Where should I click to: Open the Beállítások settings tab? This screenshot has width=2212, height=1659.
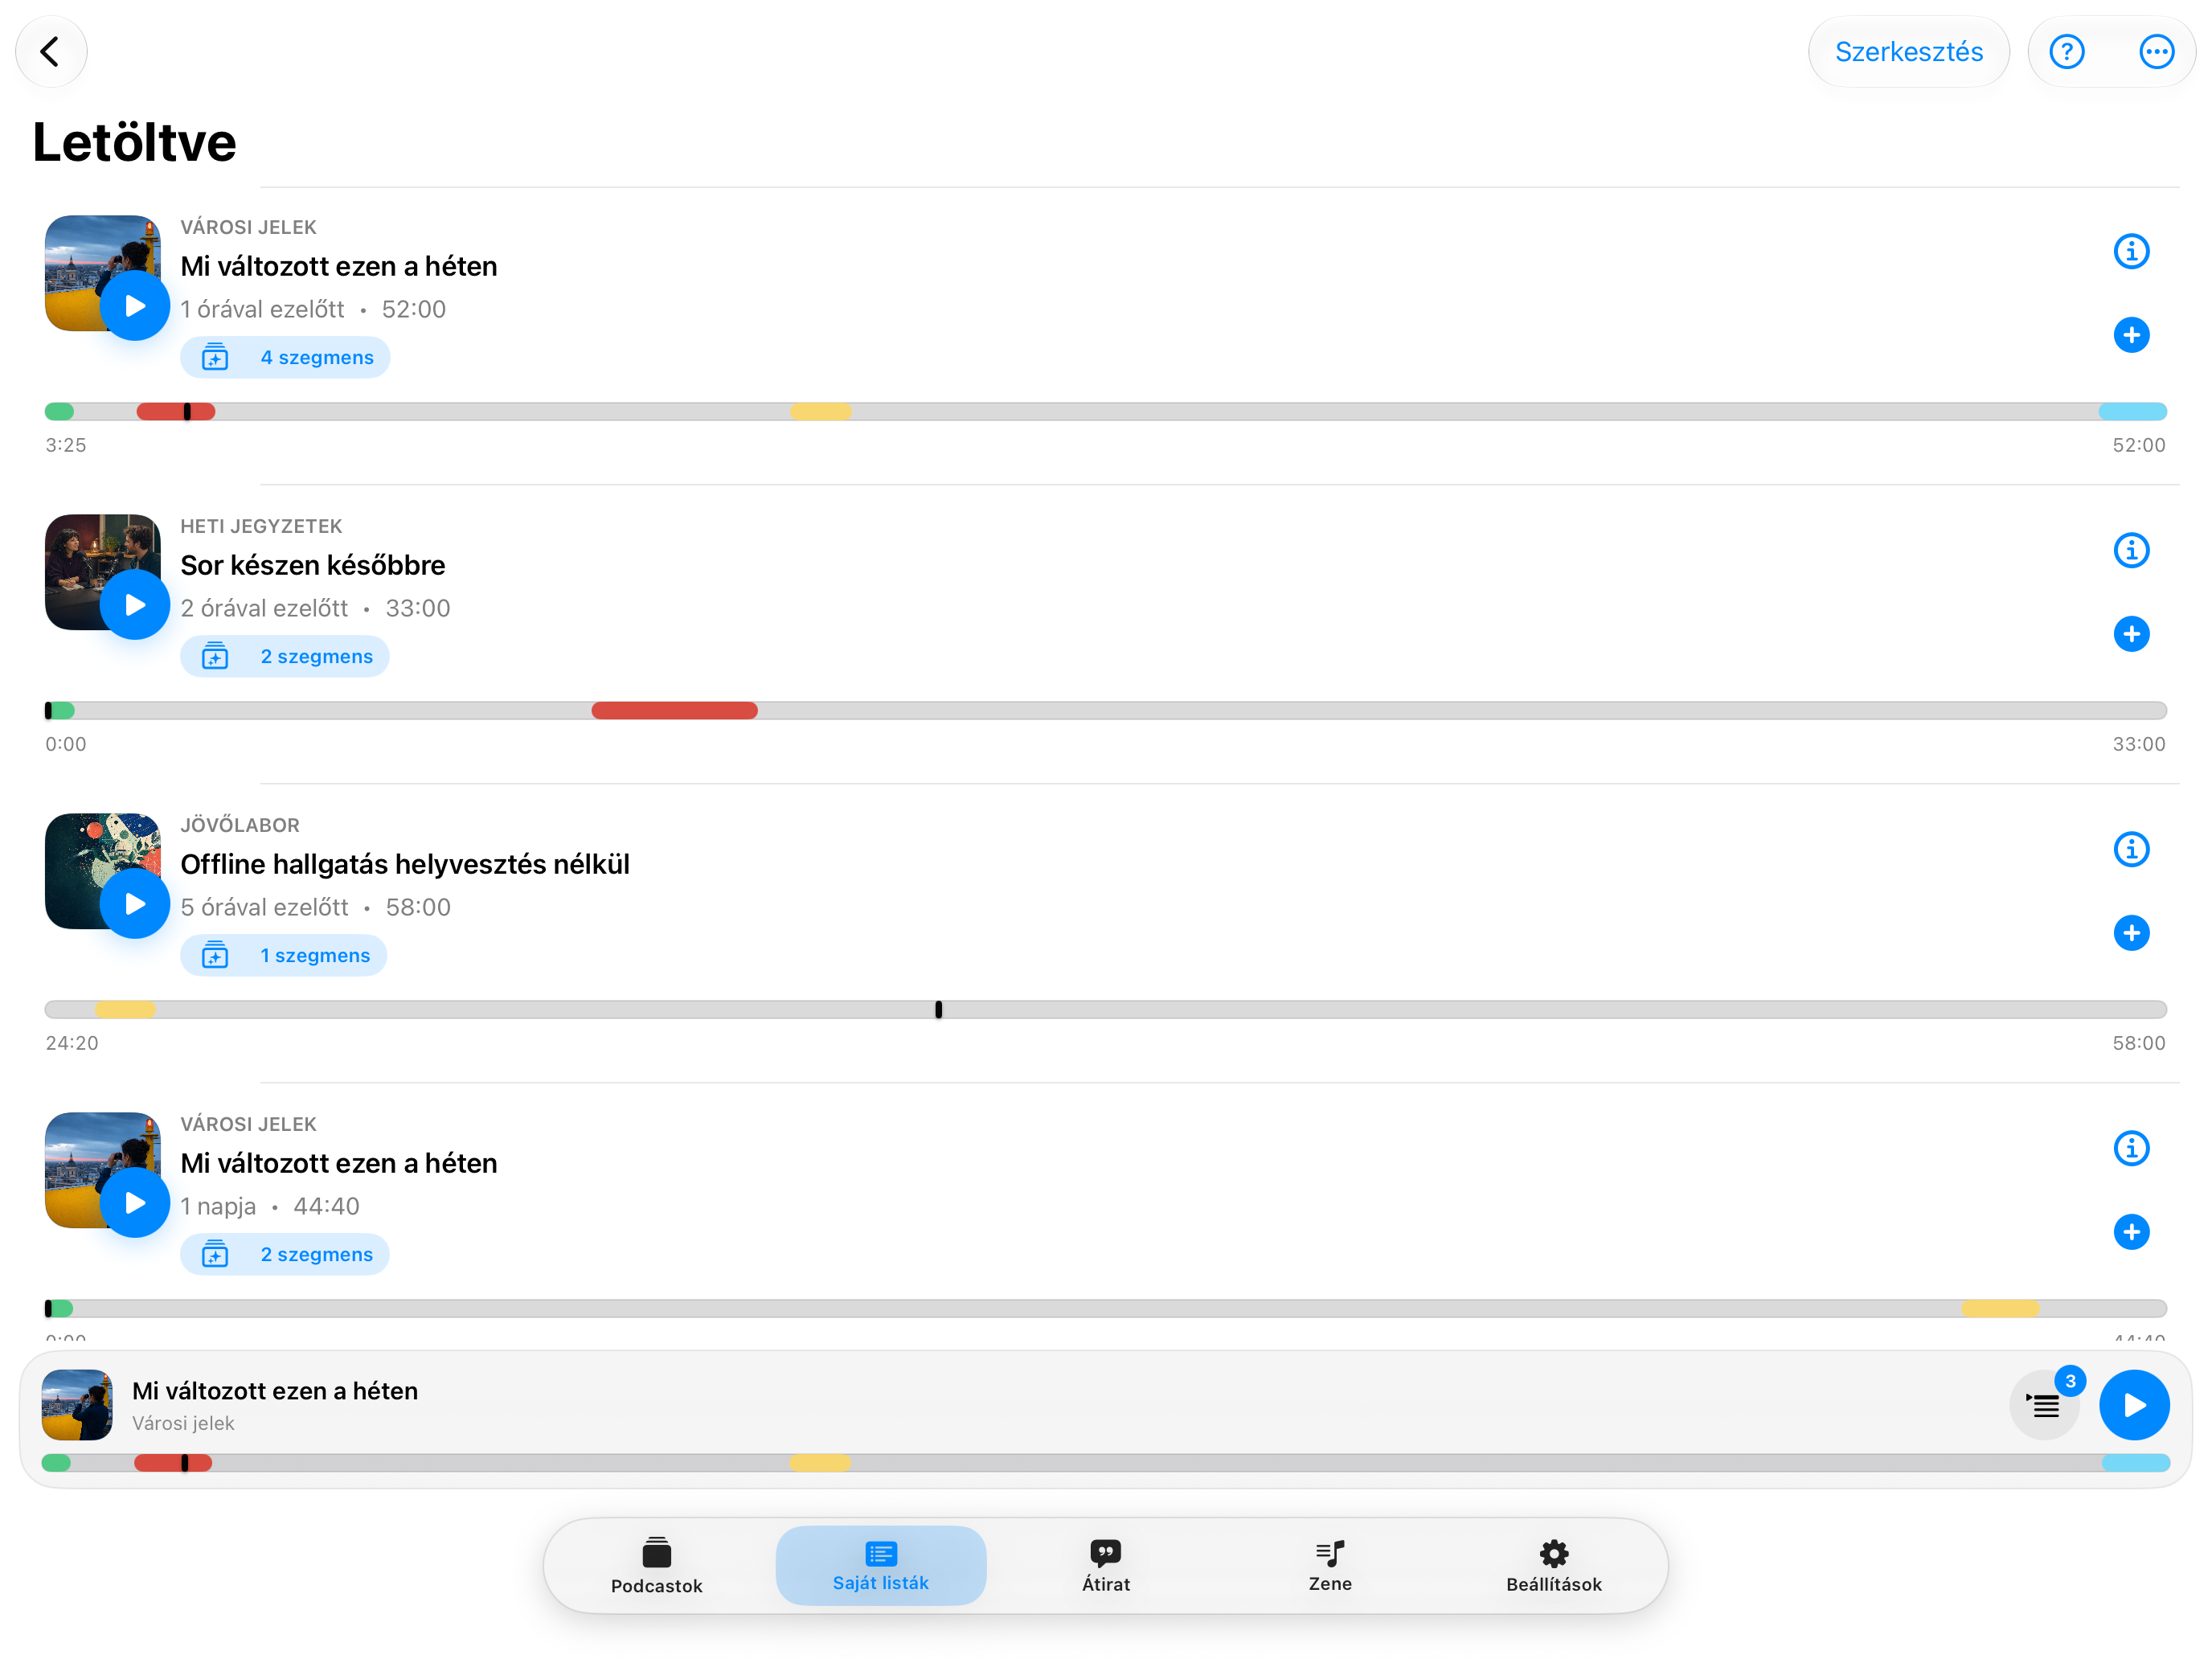click(x=1554, y=1566)
